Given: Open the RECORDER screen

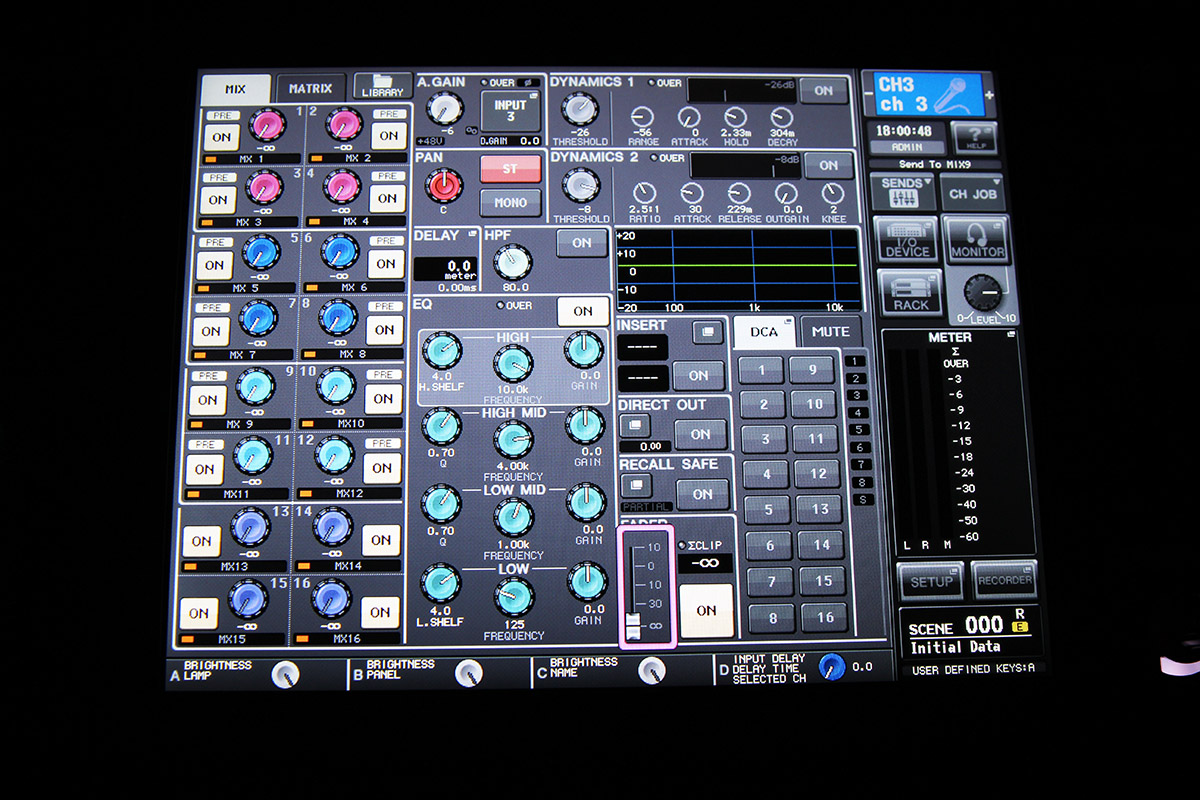Looking at the screenshot, I should pyautogui.click(x=1003, y=580).
